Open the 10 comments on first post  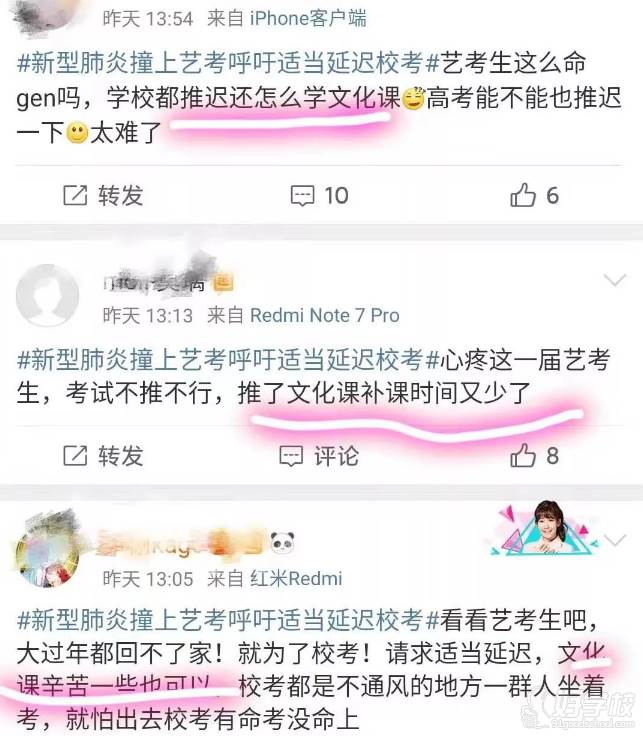point(320,196)
